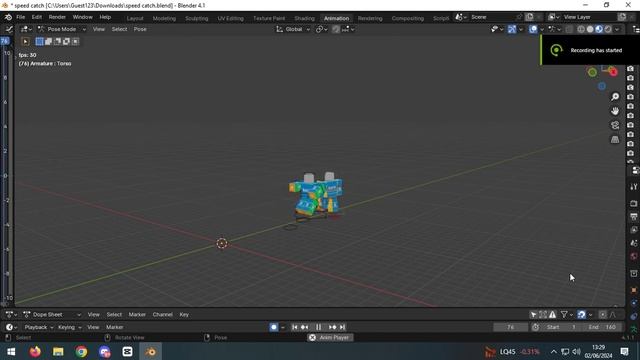Toggle snapping magnet button

point(336,29)
